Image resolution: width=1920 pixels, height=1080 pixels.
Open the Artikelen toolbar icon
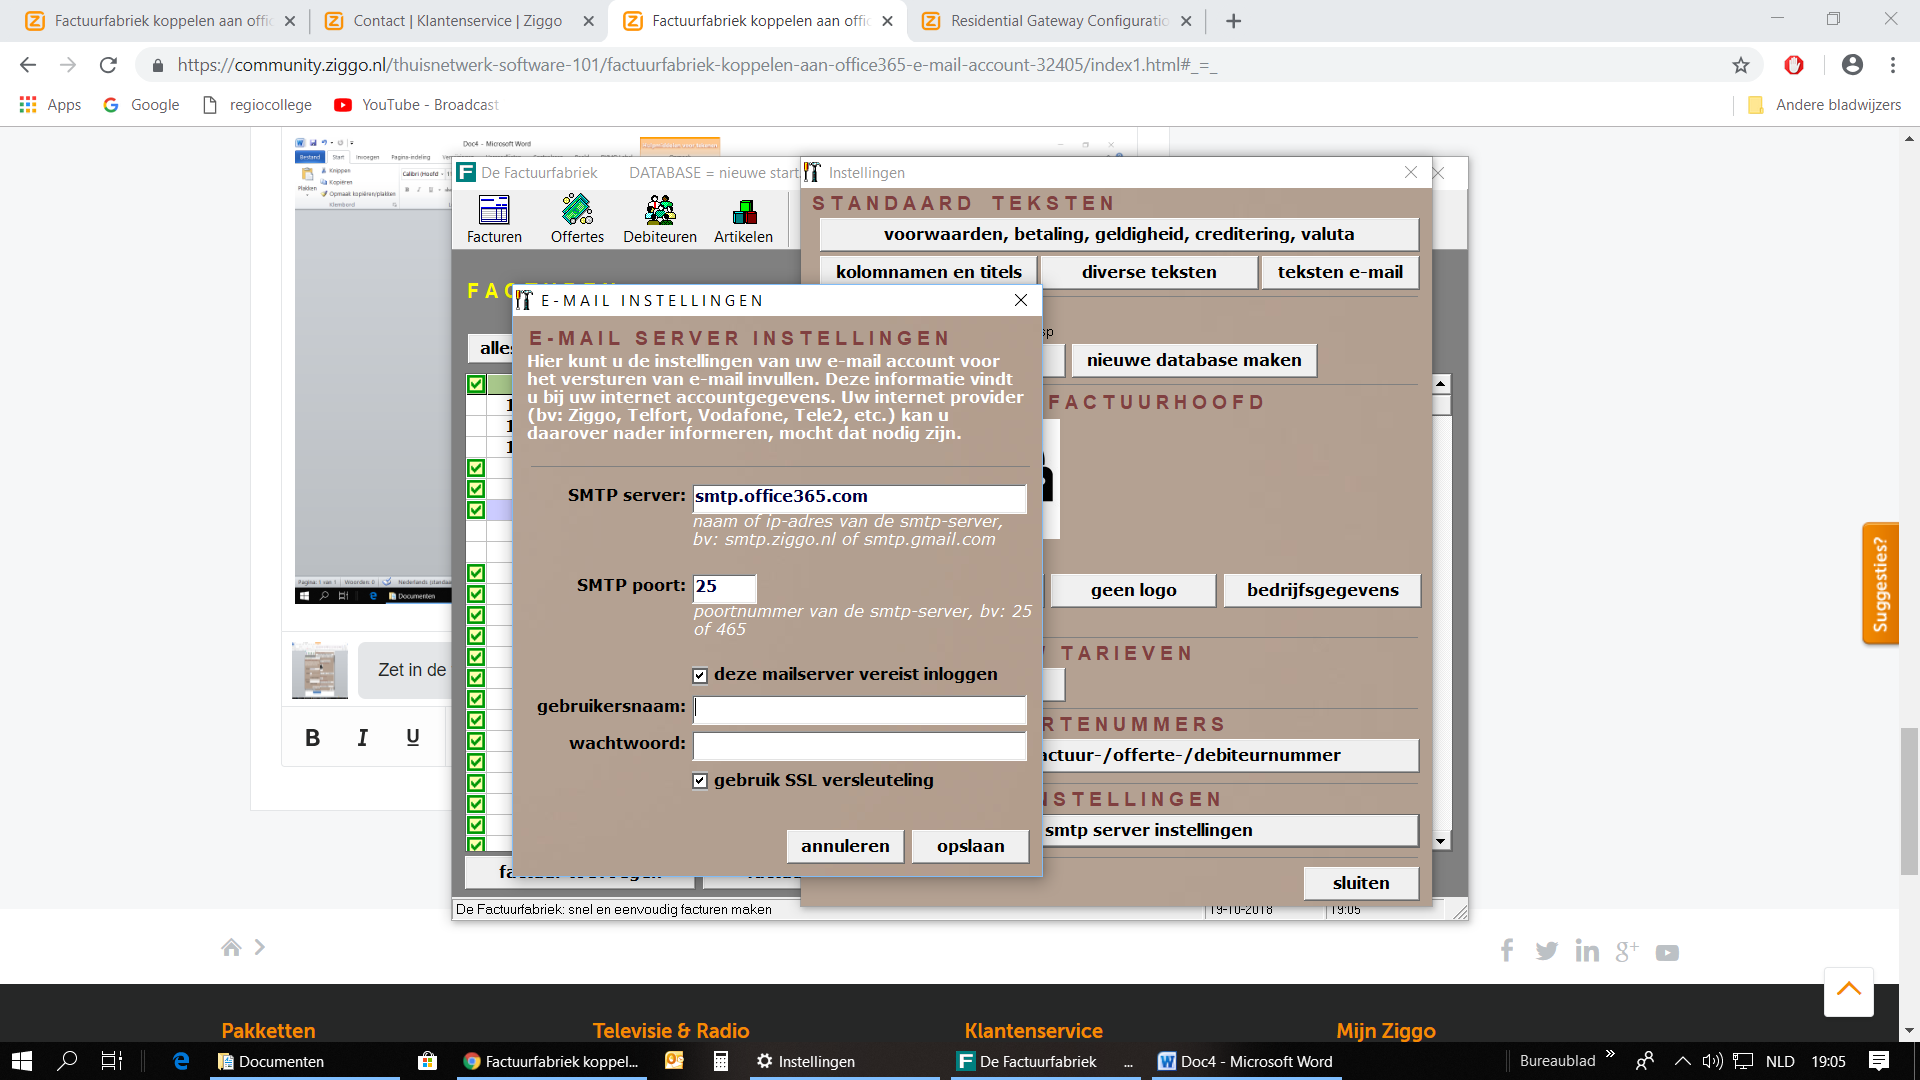pos(743,219)
